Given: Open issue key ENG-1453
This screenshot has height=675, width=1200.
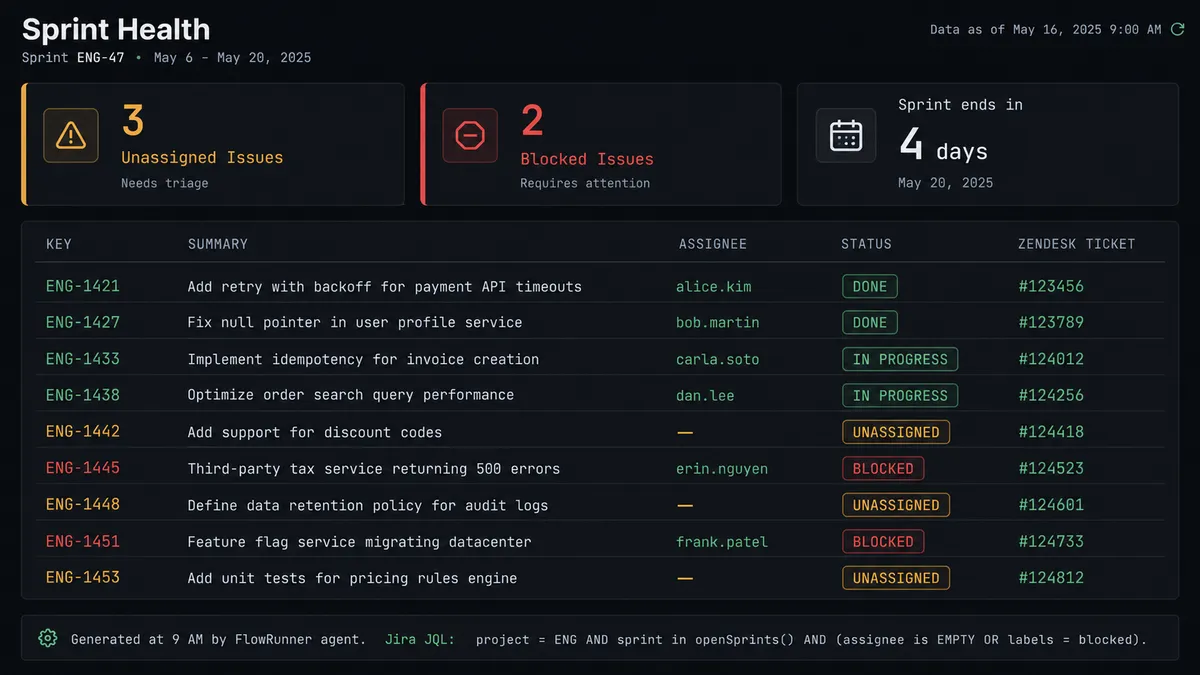Looking at the screenshot, I should [x=83, y=577].
